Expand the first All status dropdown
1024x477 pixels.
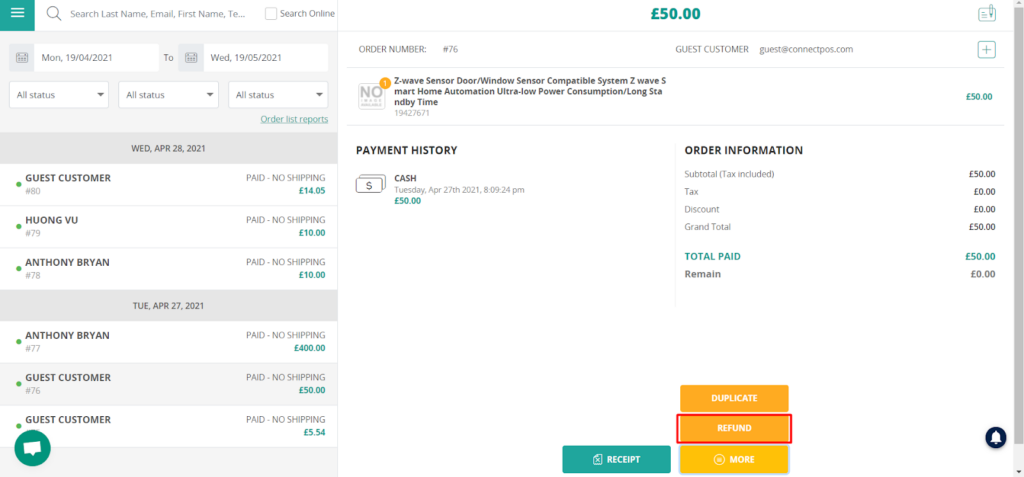click(x=59, y=95)
